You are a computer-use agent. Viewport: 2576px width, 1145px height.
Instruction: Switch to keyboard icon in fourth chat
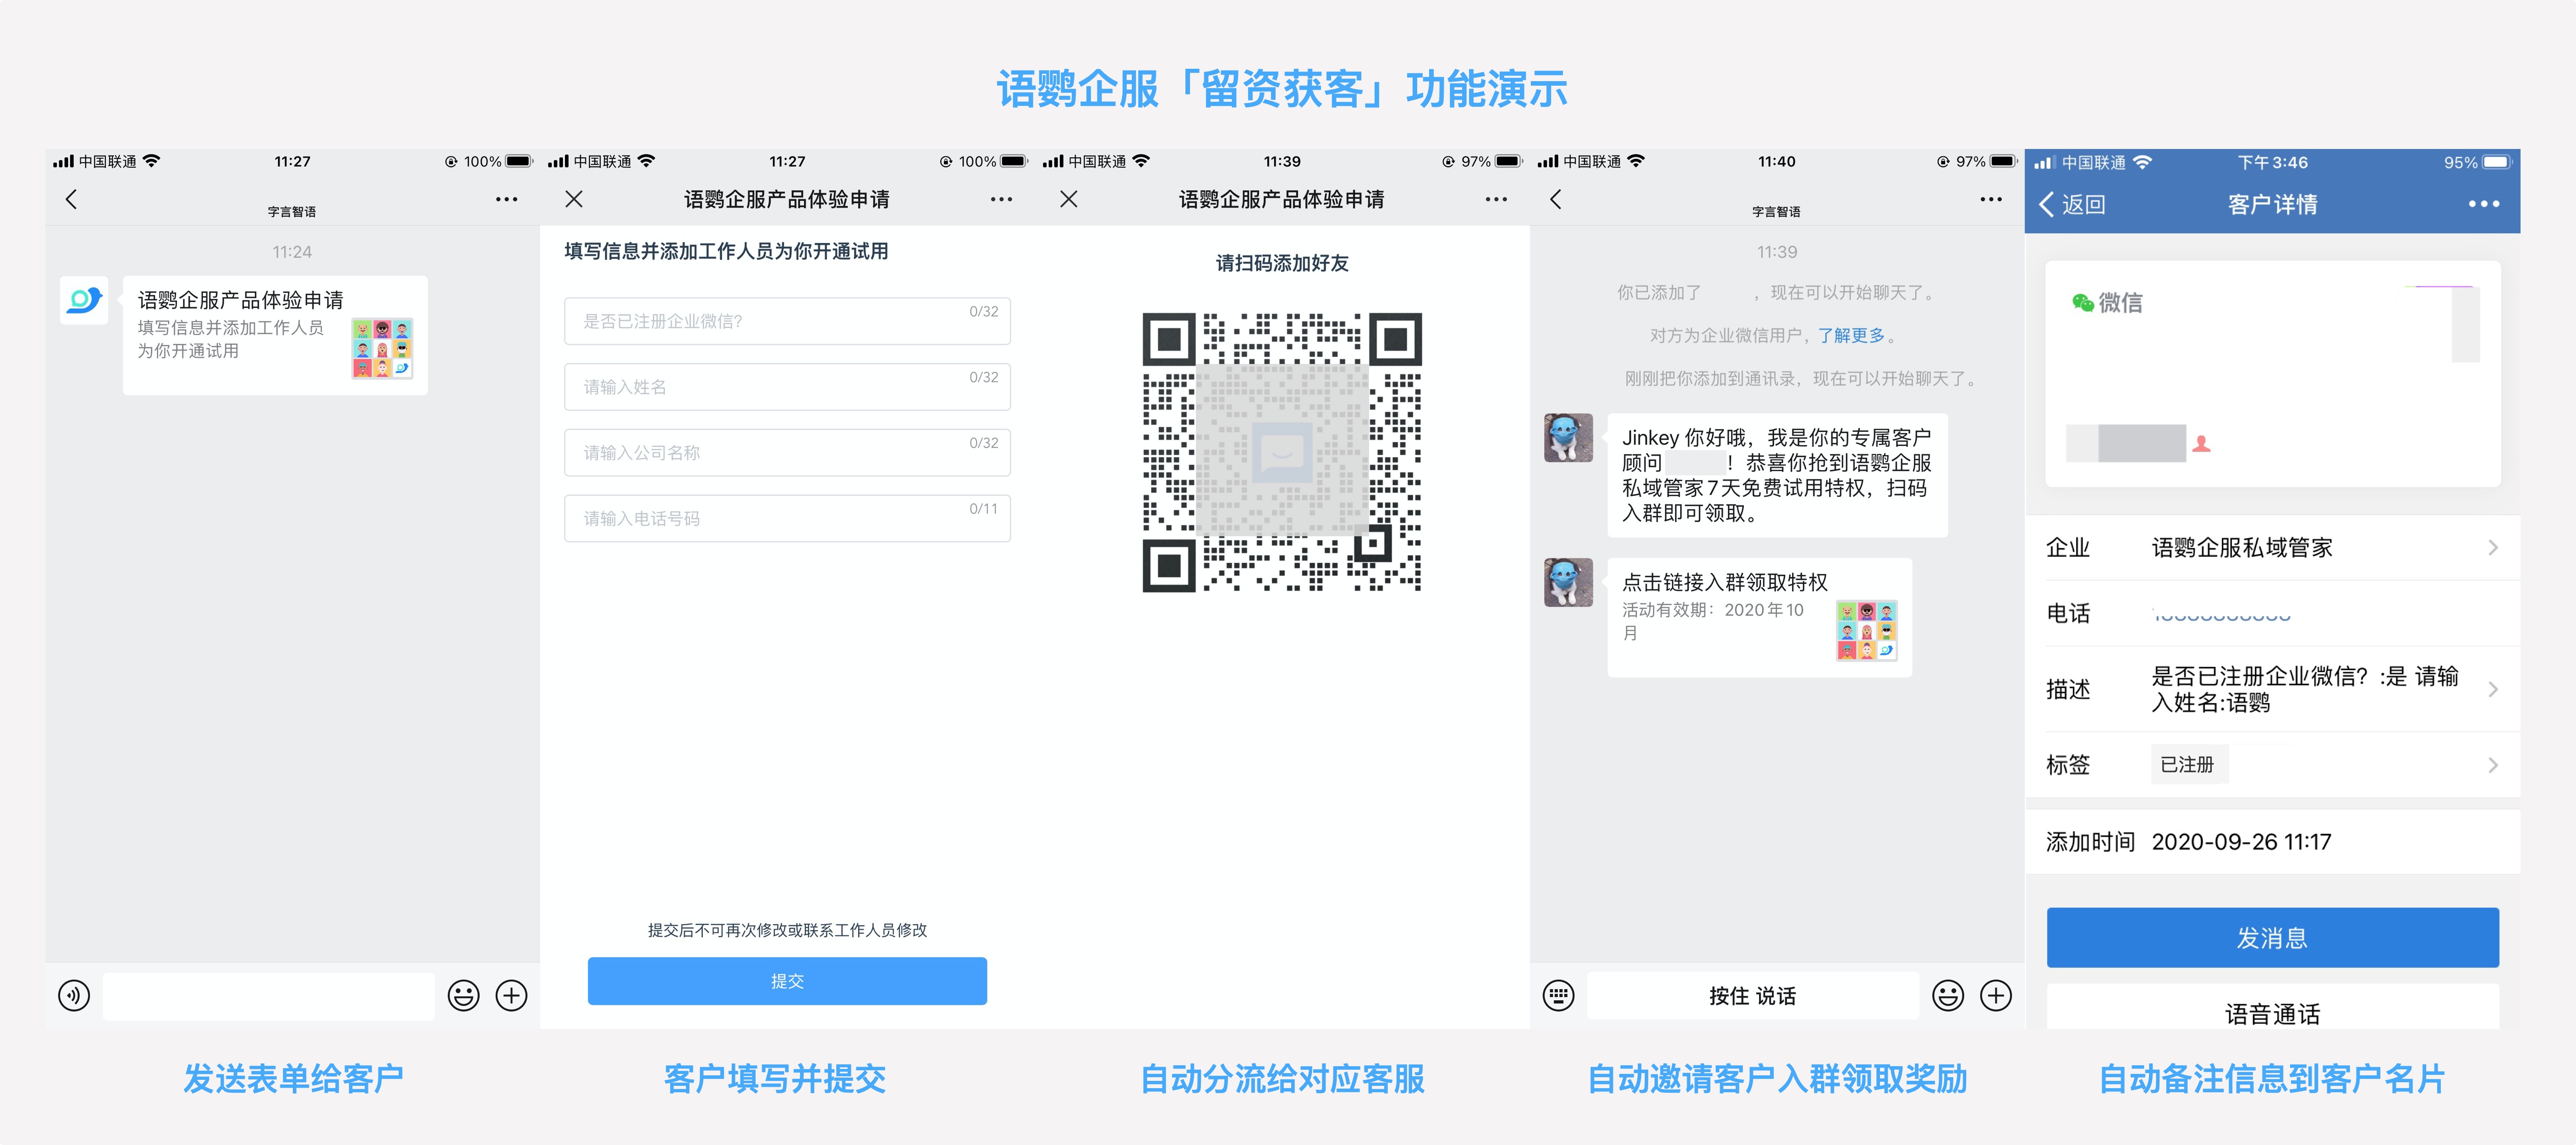point(1558,995)
